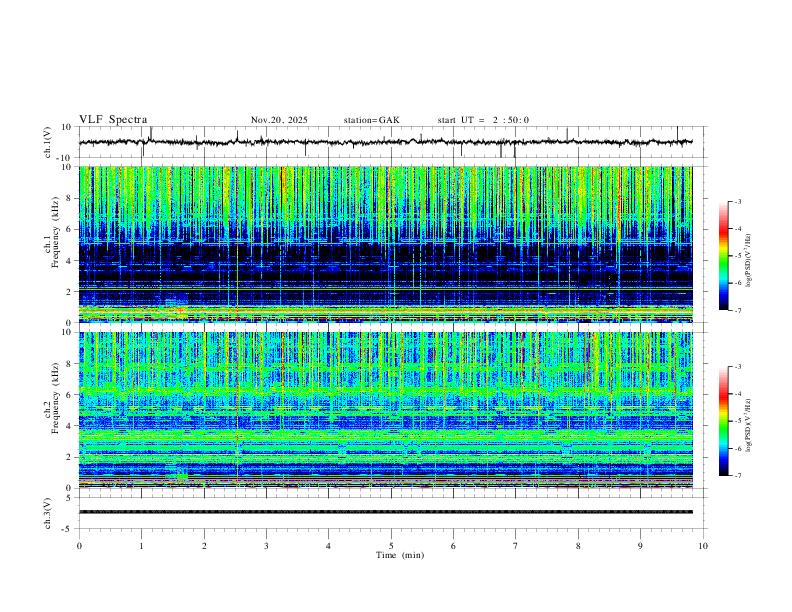Click the "4" minute tick label
Screen dimensions: 792x612
click(328, 546)
